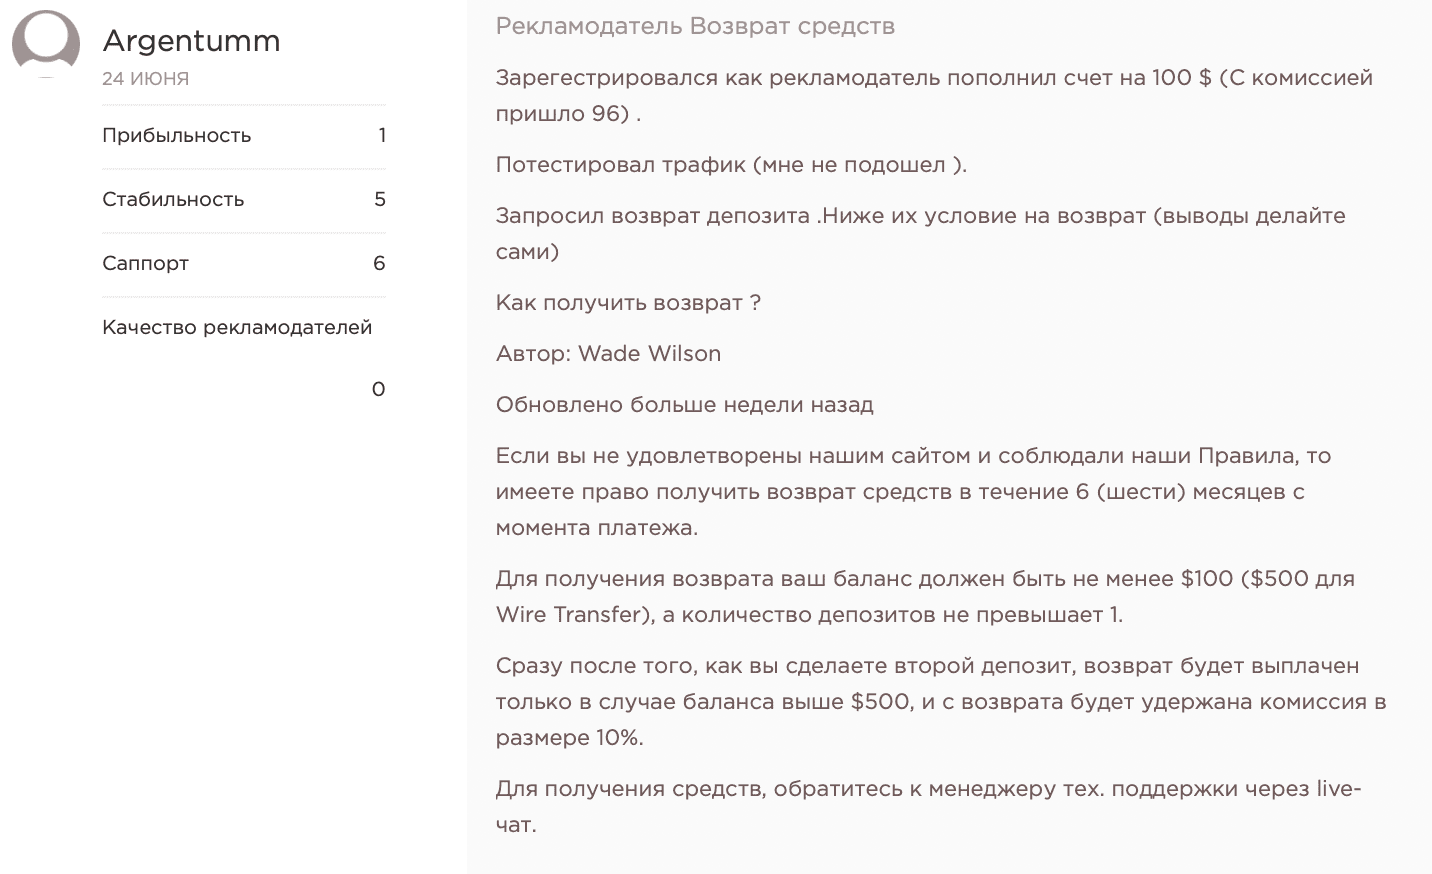Click the paragraph about the live-чат support manager

click(x=927, y=807)
